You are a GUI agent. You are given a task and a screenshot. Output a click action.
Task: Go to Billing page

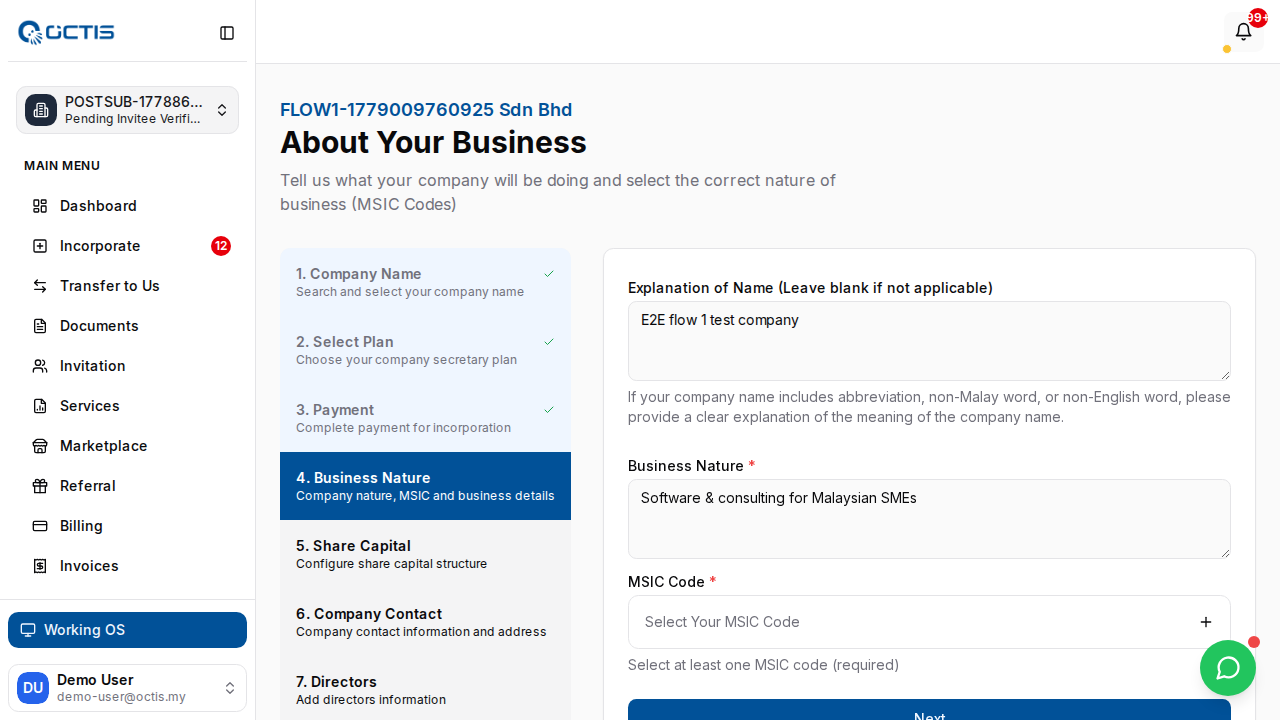point(127,526)
